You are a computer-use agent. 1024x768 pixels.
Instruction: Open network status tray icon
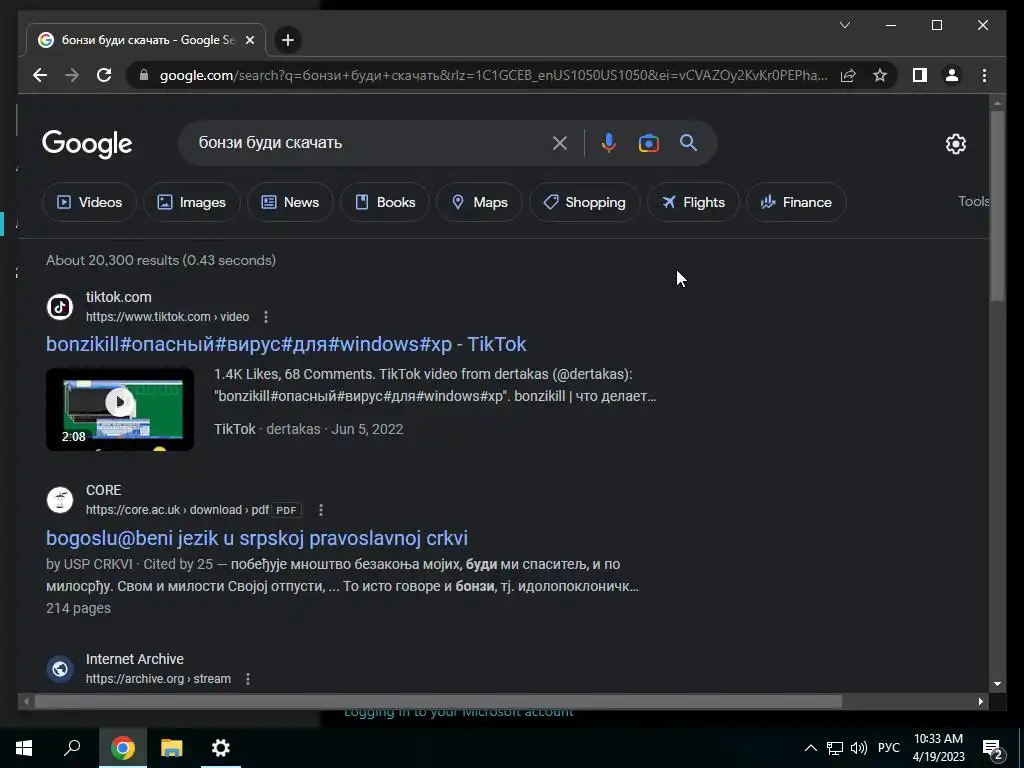point(835,748)
